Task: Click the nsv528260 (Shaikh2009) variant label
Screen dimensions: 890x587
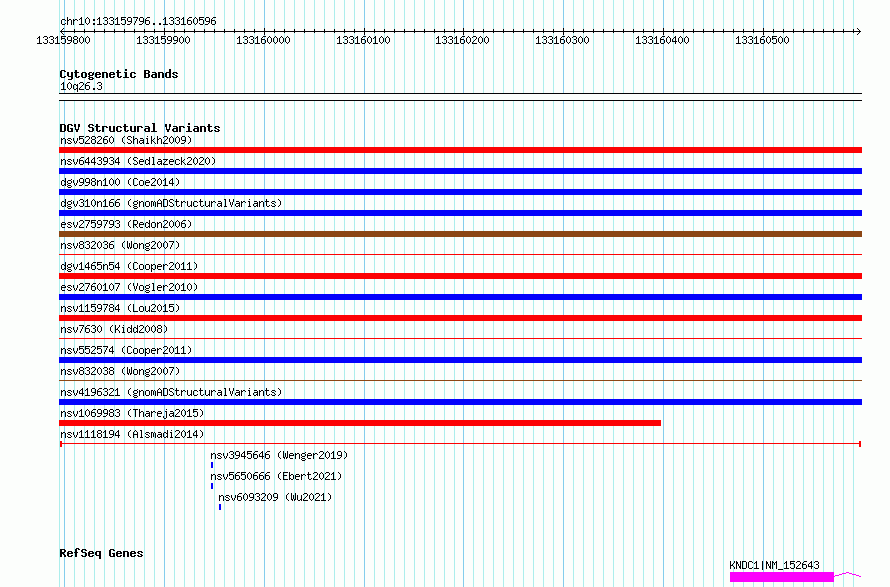Action: 126,140
